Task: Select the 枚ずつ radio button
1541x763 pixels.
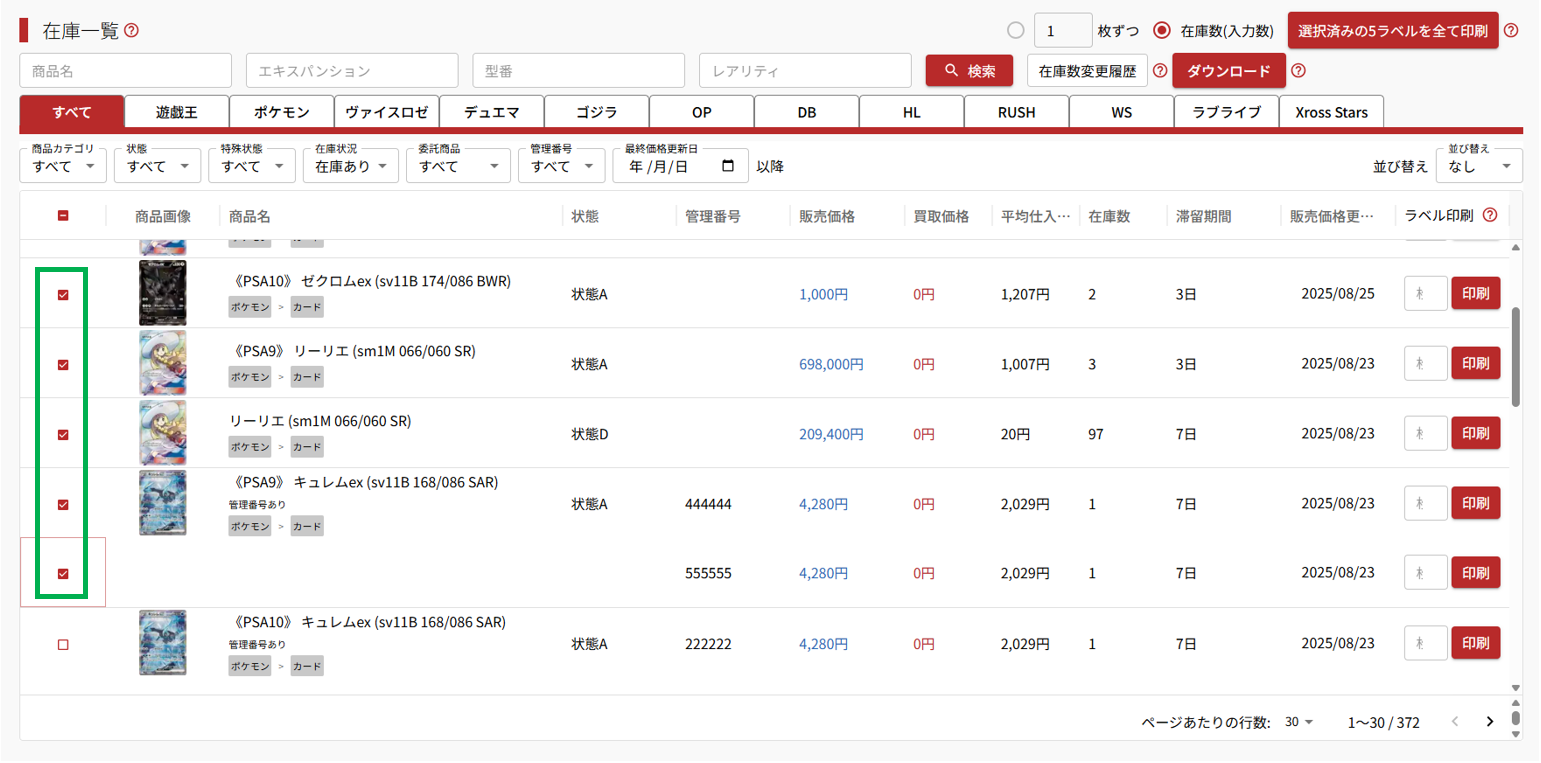Action: [x=1016, y=30]
